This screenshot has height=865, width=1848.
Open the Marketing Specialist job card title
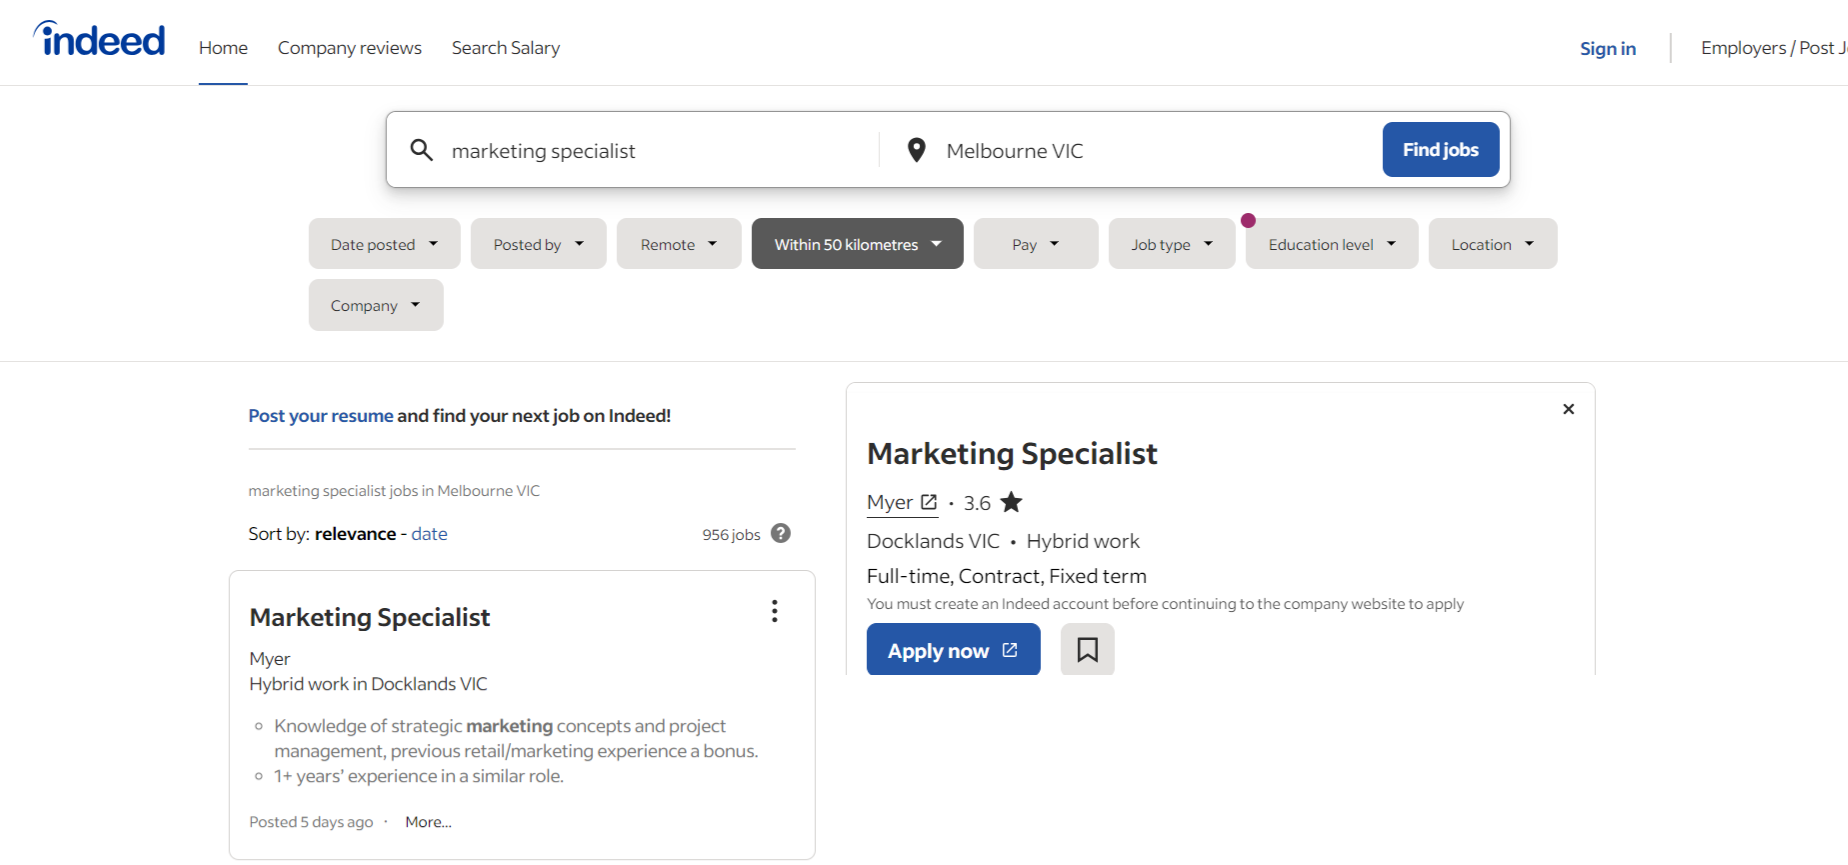(x=369, y=617)
